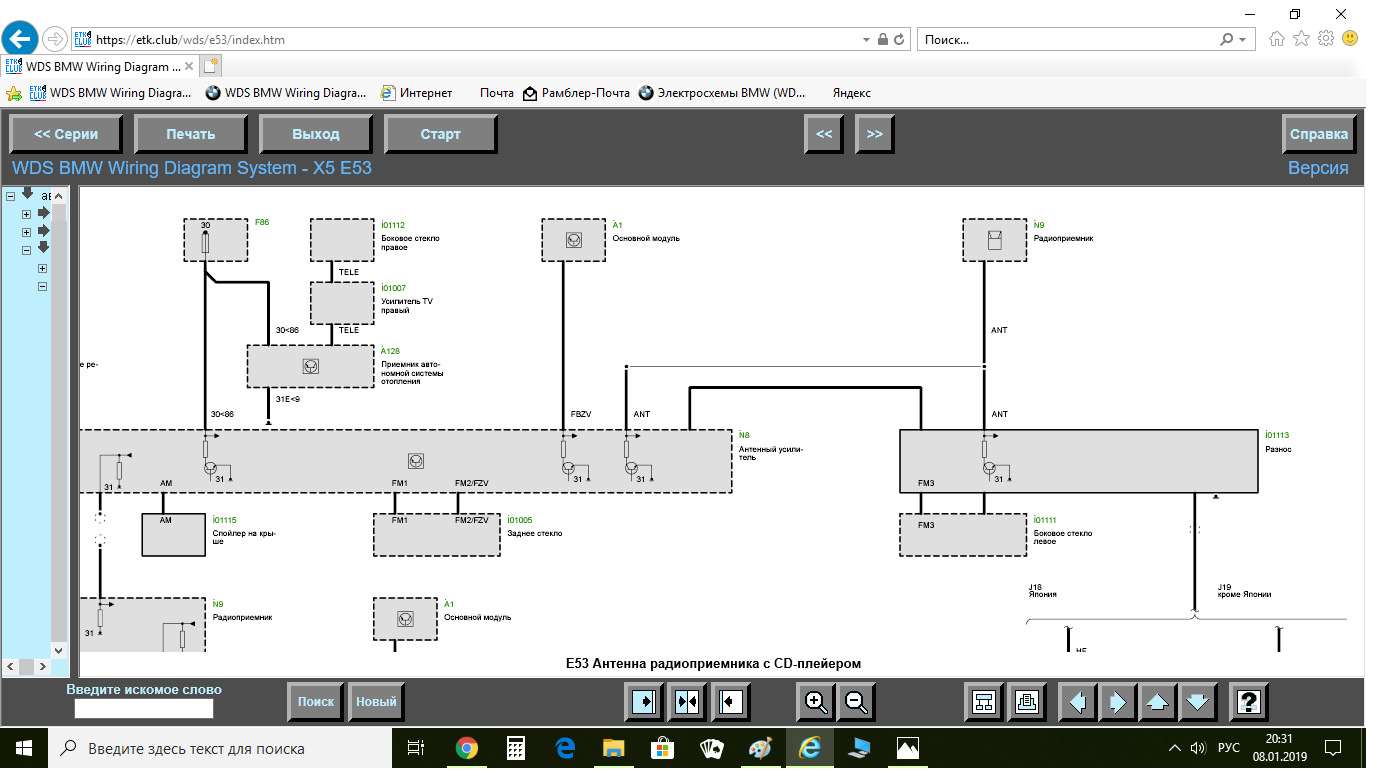Click the center-diagram view icon
Screen dimensions: 1381x777
688,702
